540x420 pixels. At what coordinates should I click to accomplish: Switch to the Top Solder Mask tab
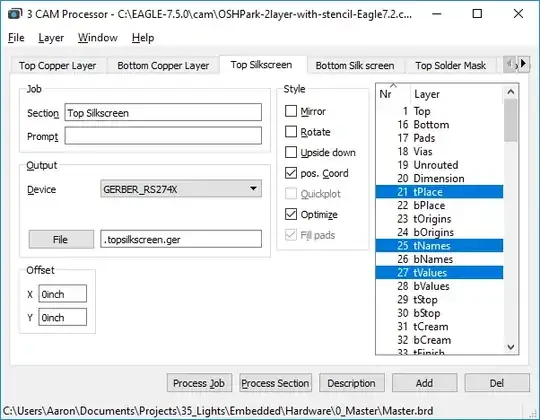(x=450, y=65)
